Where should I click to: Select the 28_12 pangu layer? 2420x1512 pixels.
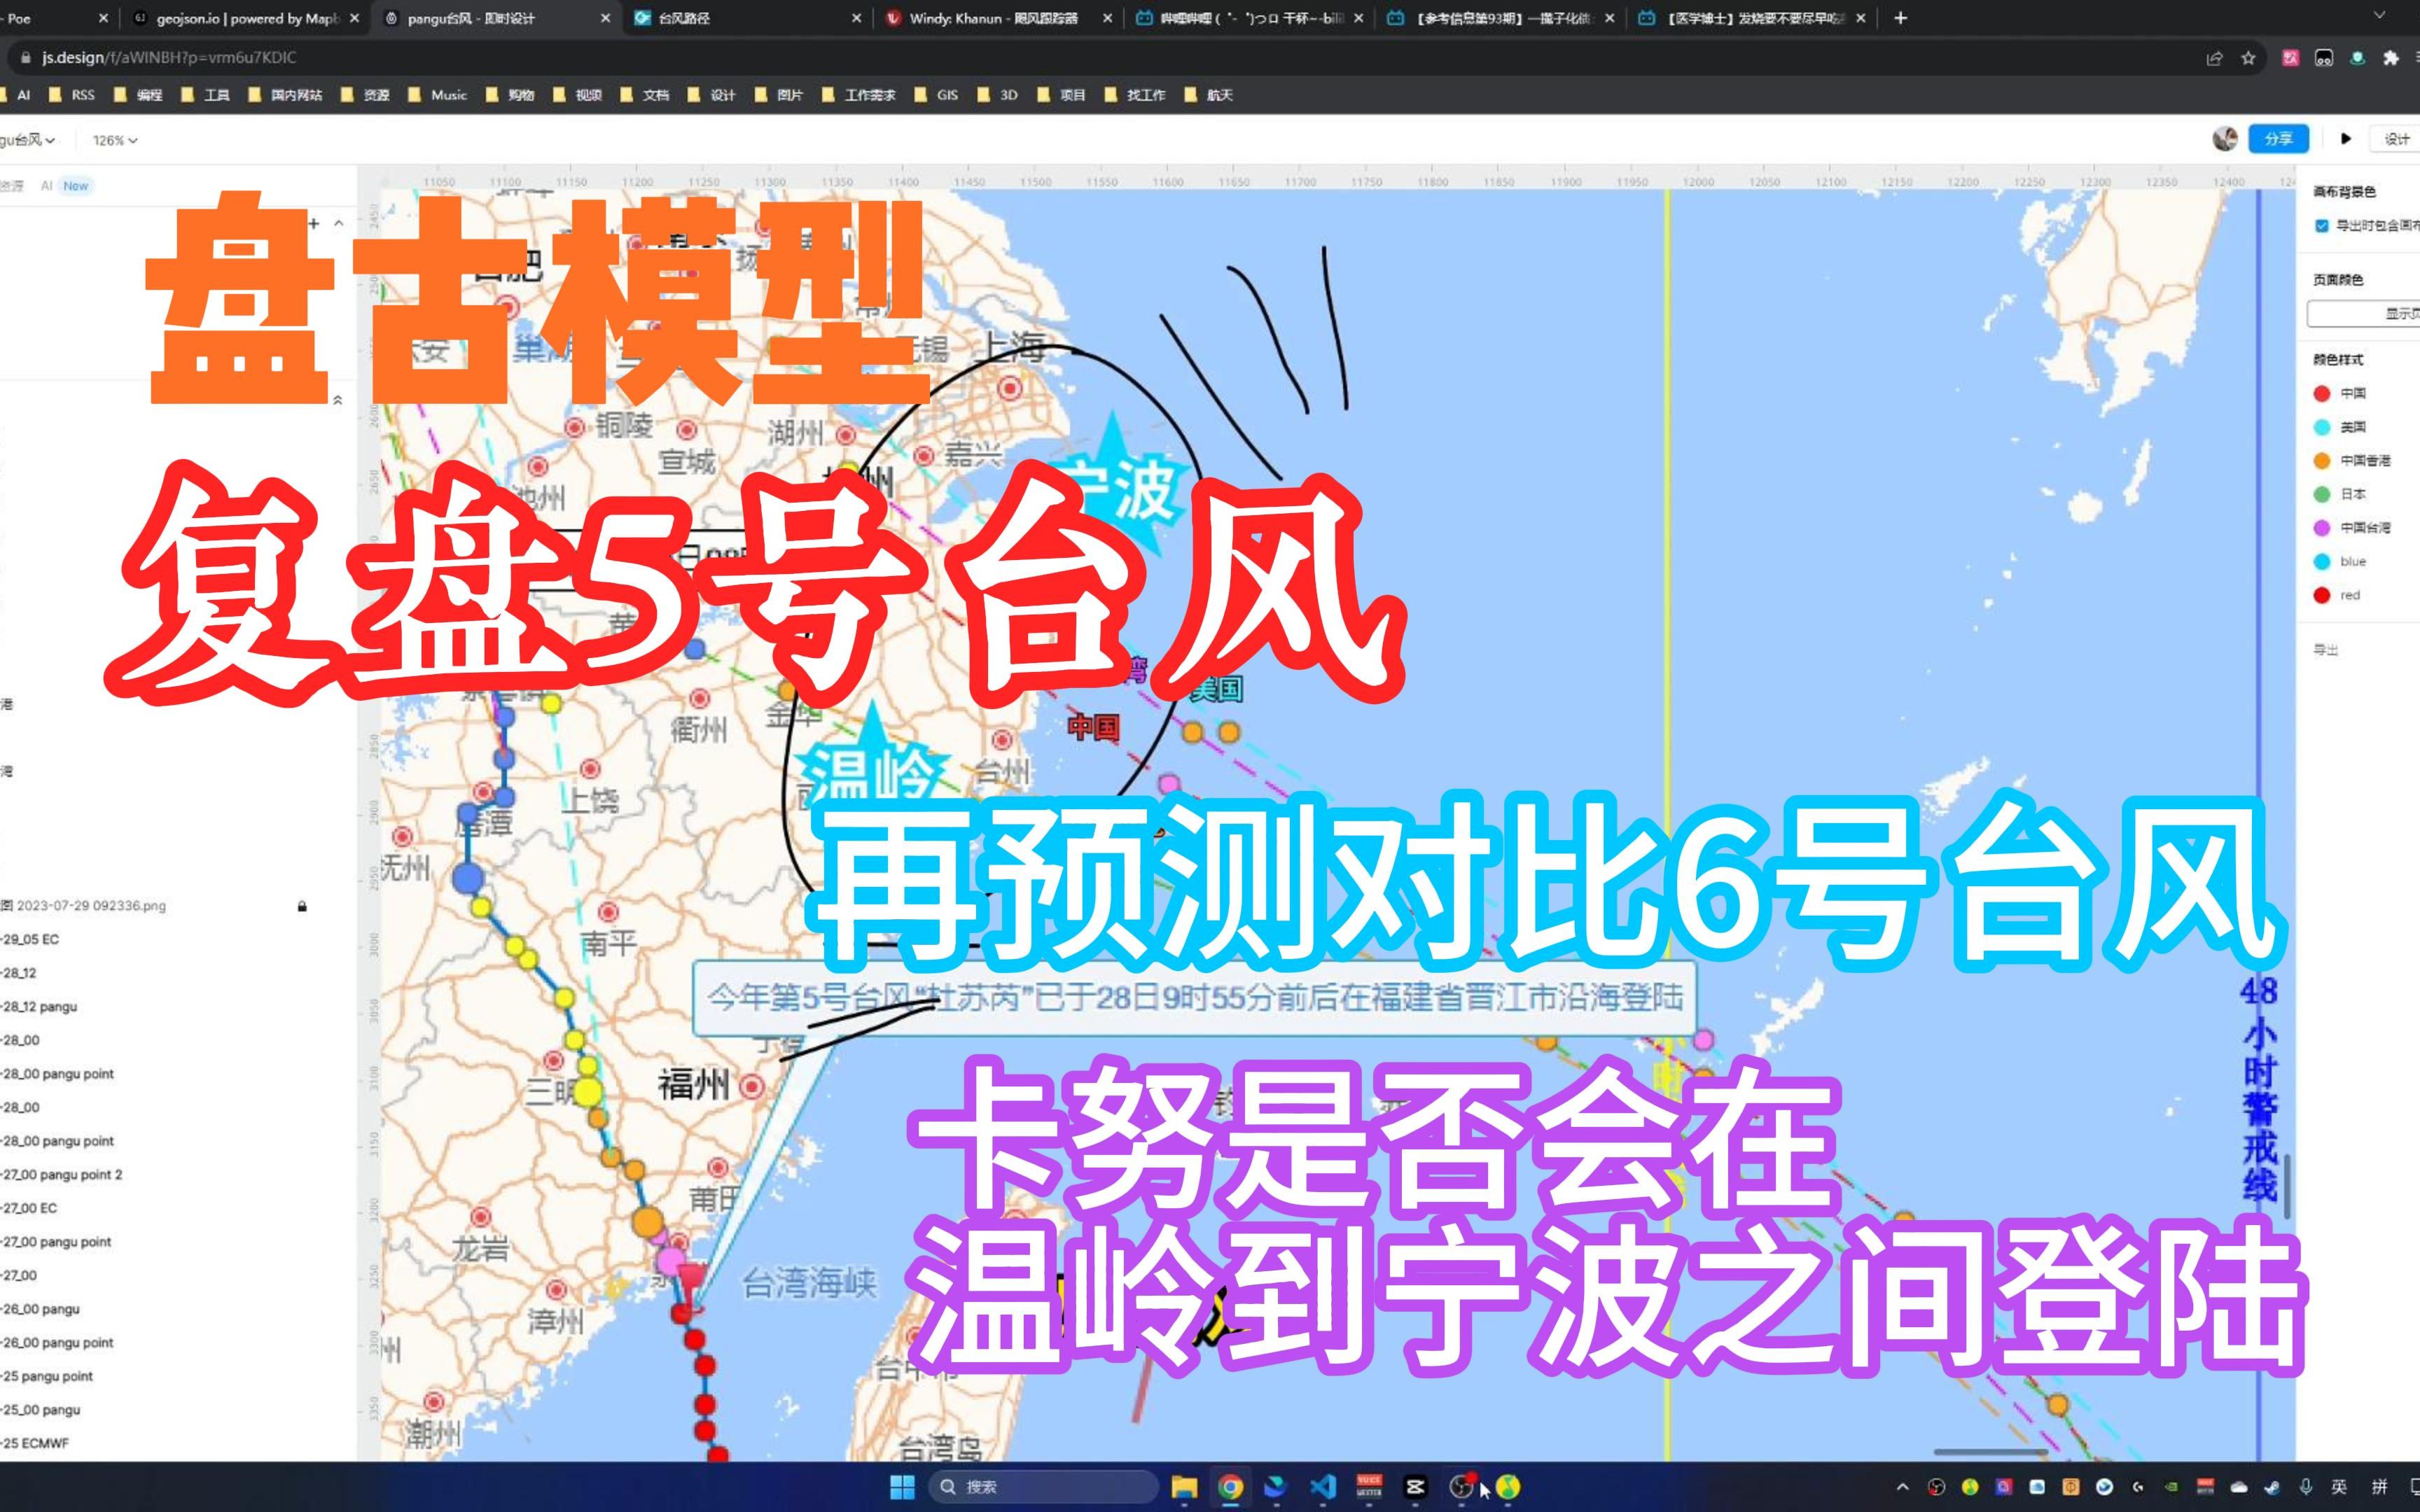(x=40, y=1006)
